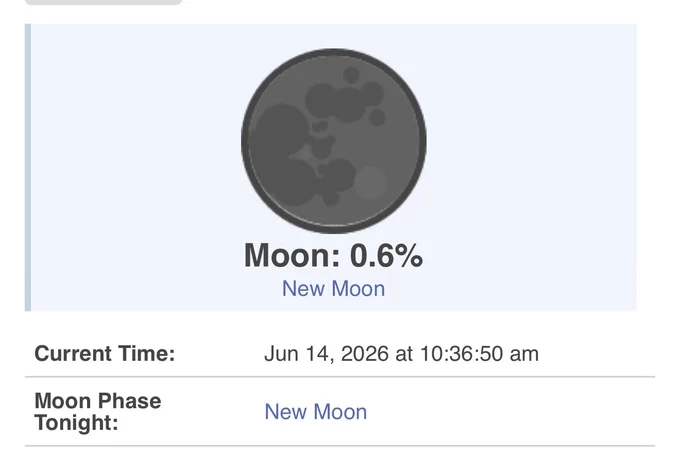680x451 pixels.
Task: Click the small crater at the moon's top
Action: coord(351,75)
